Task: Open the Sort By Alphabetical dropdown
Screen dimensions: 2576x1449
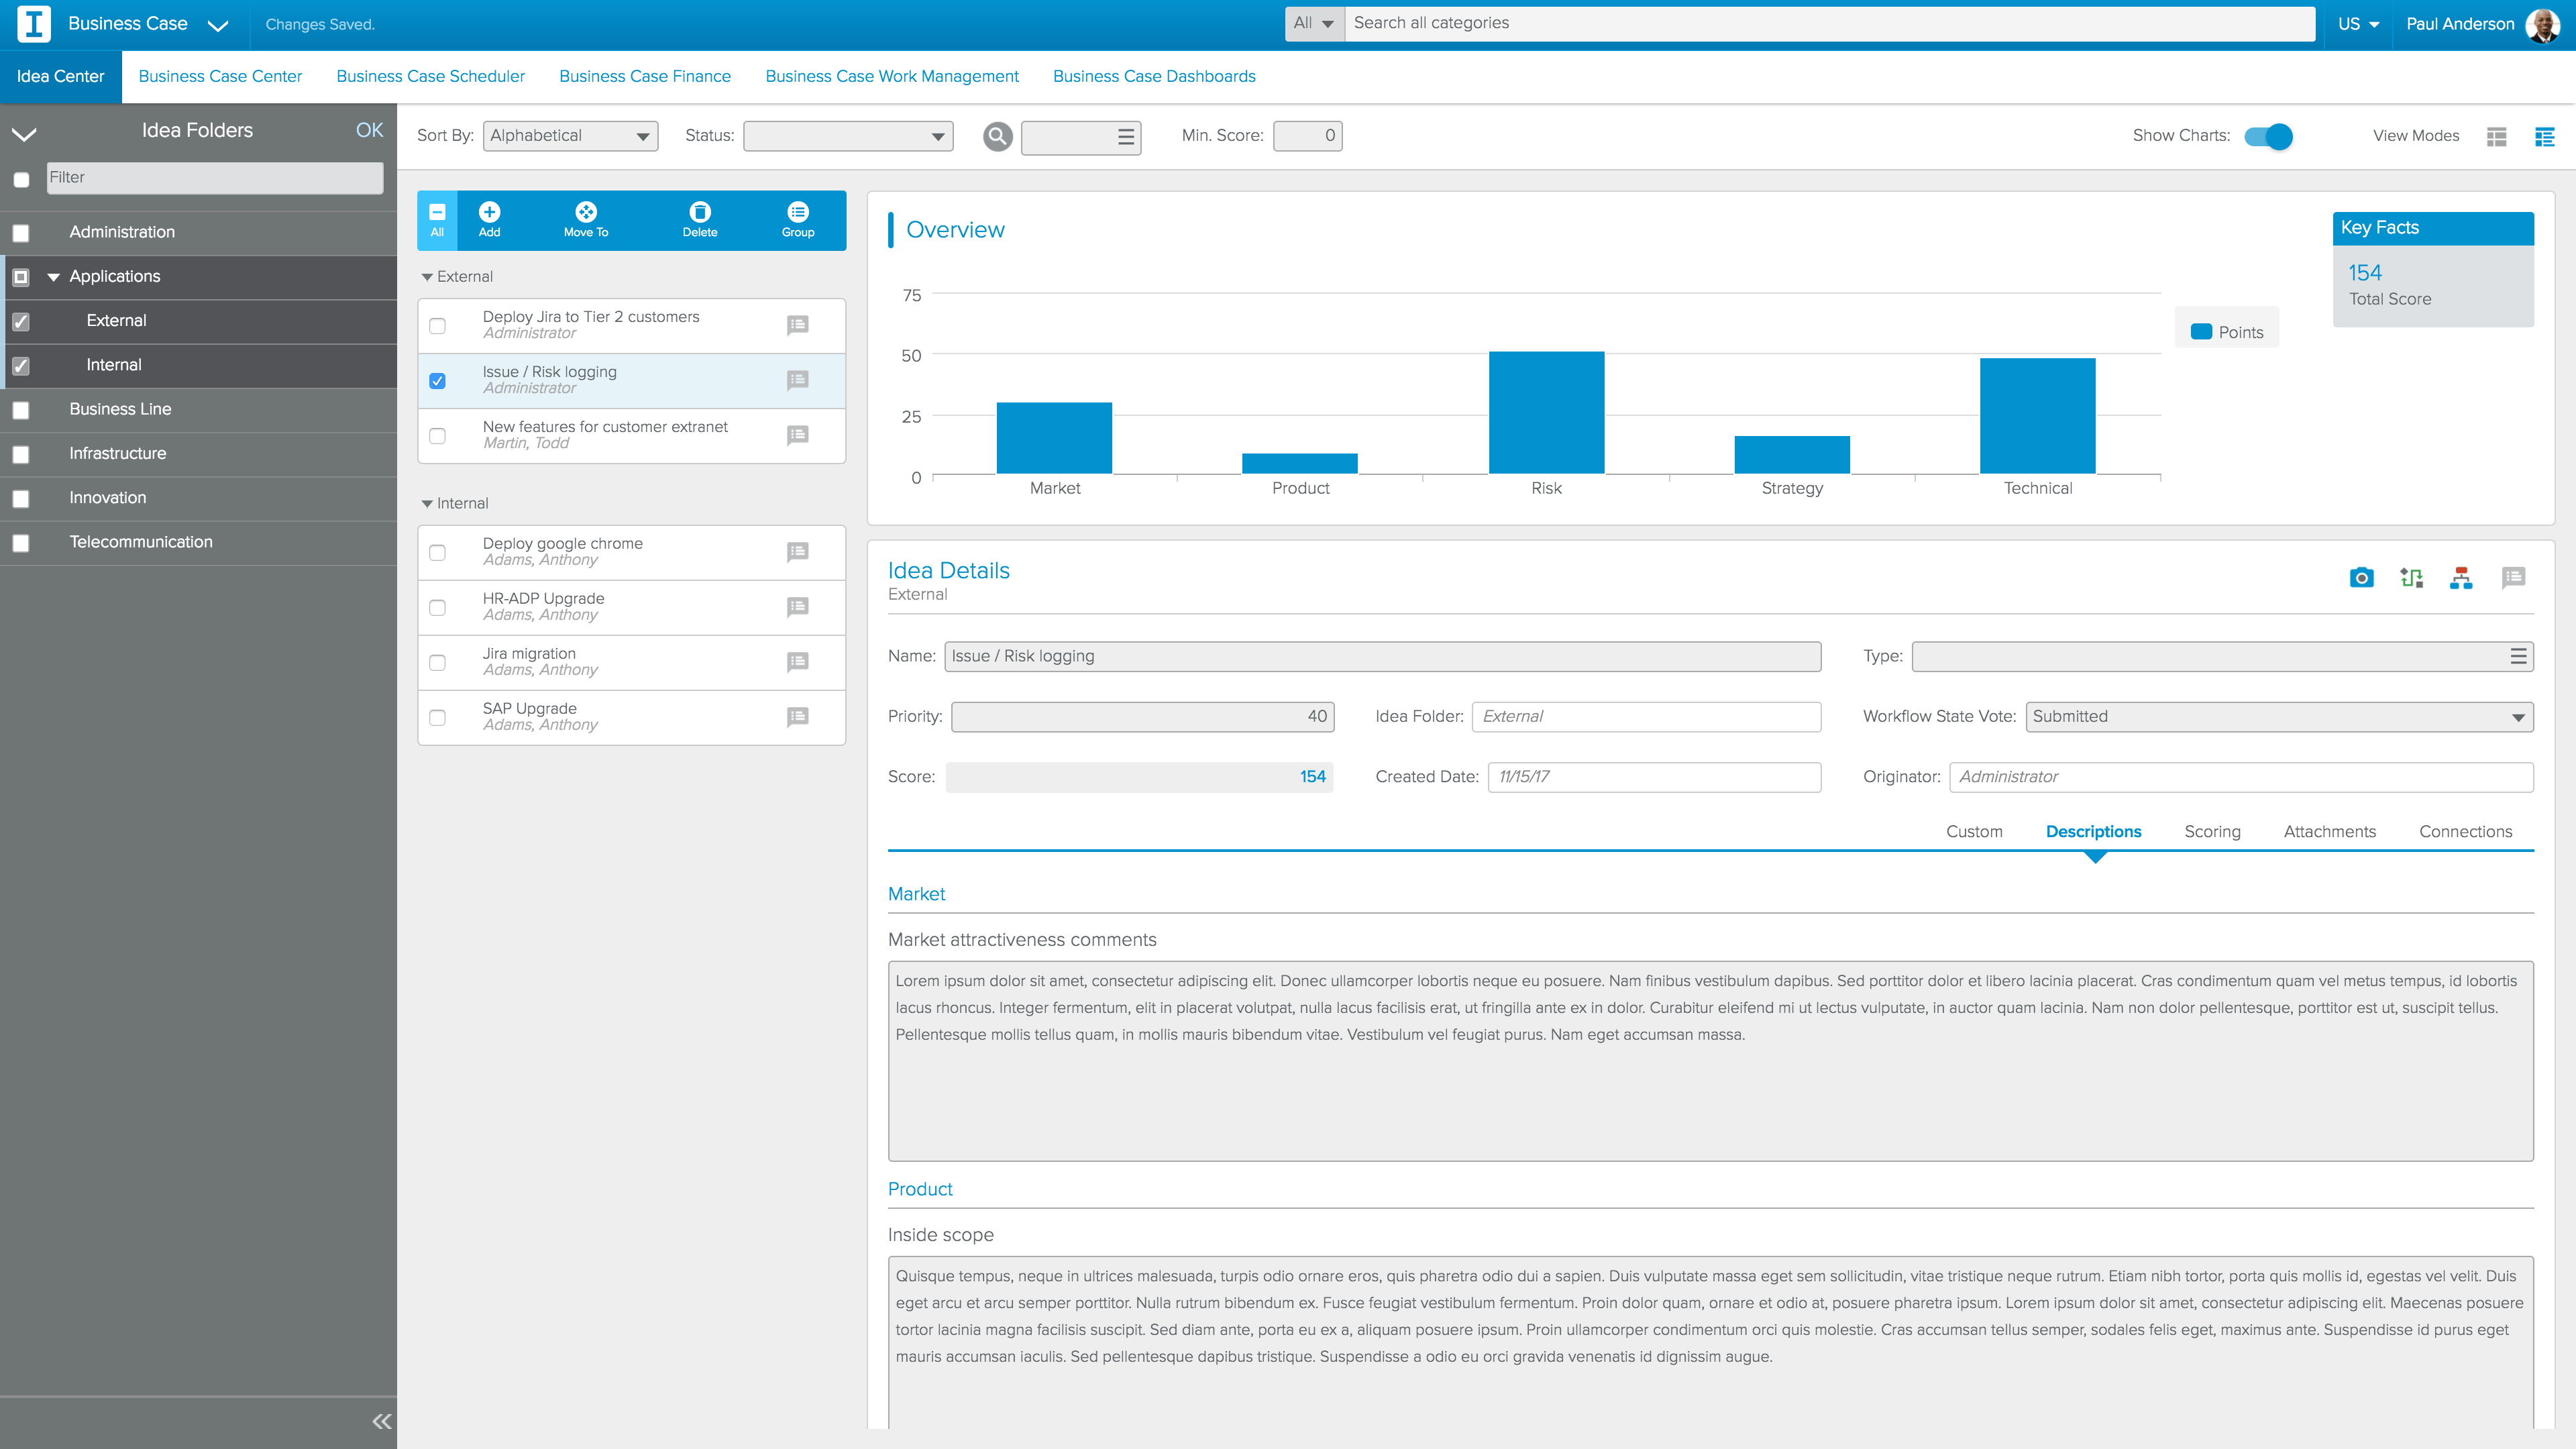Action: pyautogui.click(x=570, y=137)
